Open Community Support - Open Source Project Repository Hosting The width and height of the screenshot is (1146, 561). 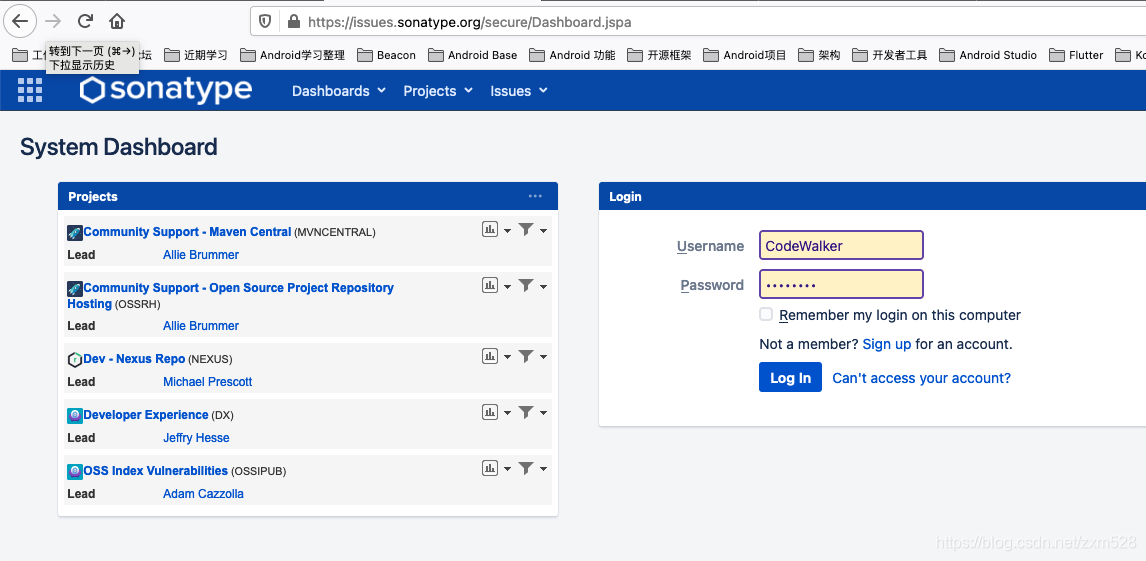pos(230,295)
